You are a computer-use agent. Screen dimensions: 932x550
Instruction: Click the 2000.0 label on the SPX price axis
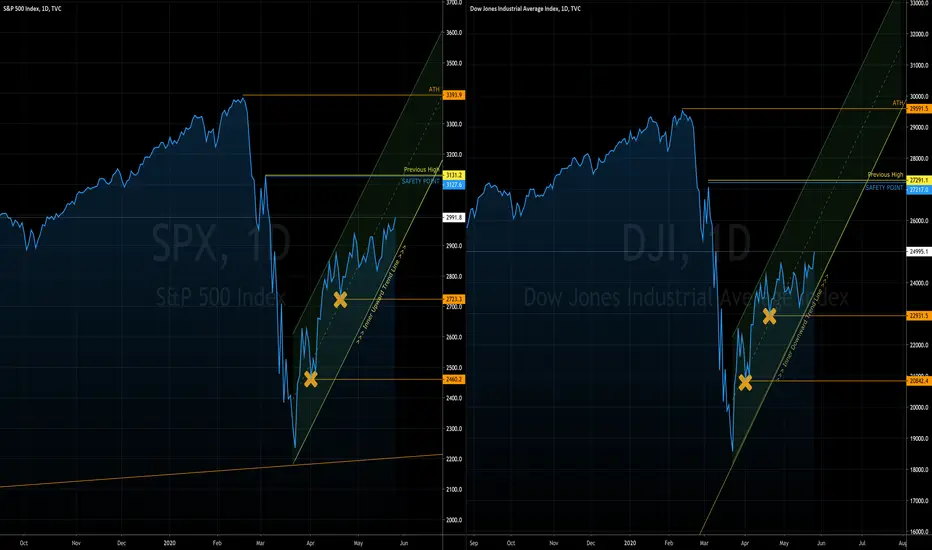pos(454,520)
